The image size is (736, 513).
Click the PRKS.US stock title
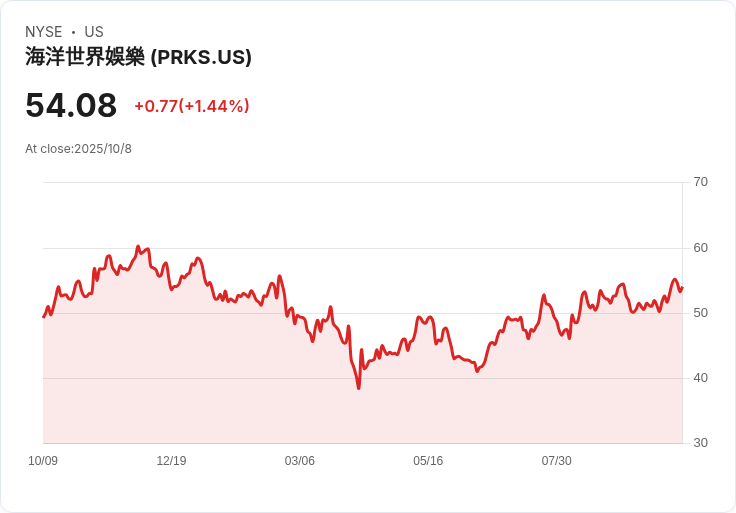pyautogui.click(x=138, y=57)
